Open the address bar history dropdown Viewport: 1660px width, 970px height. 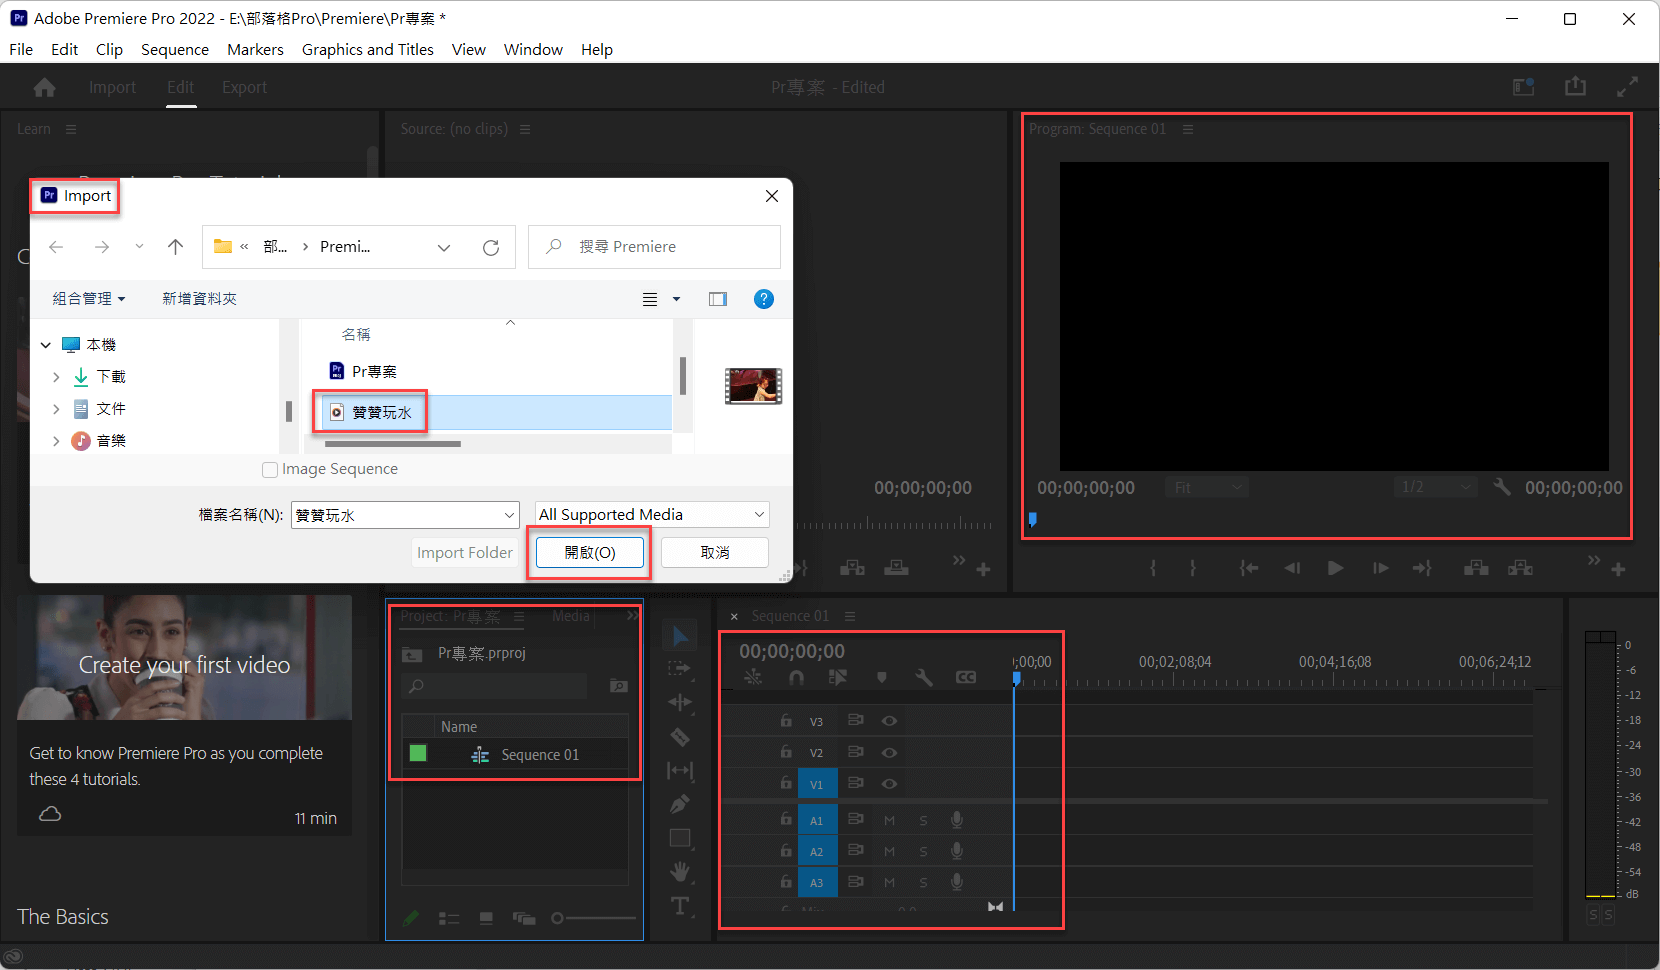tap(444, 247)
